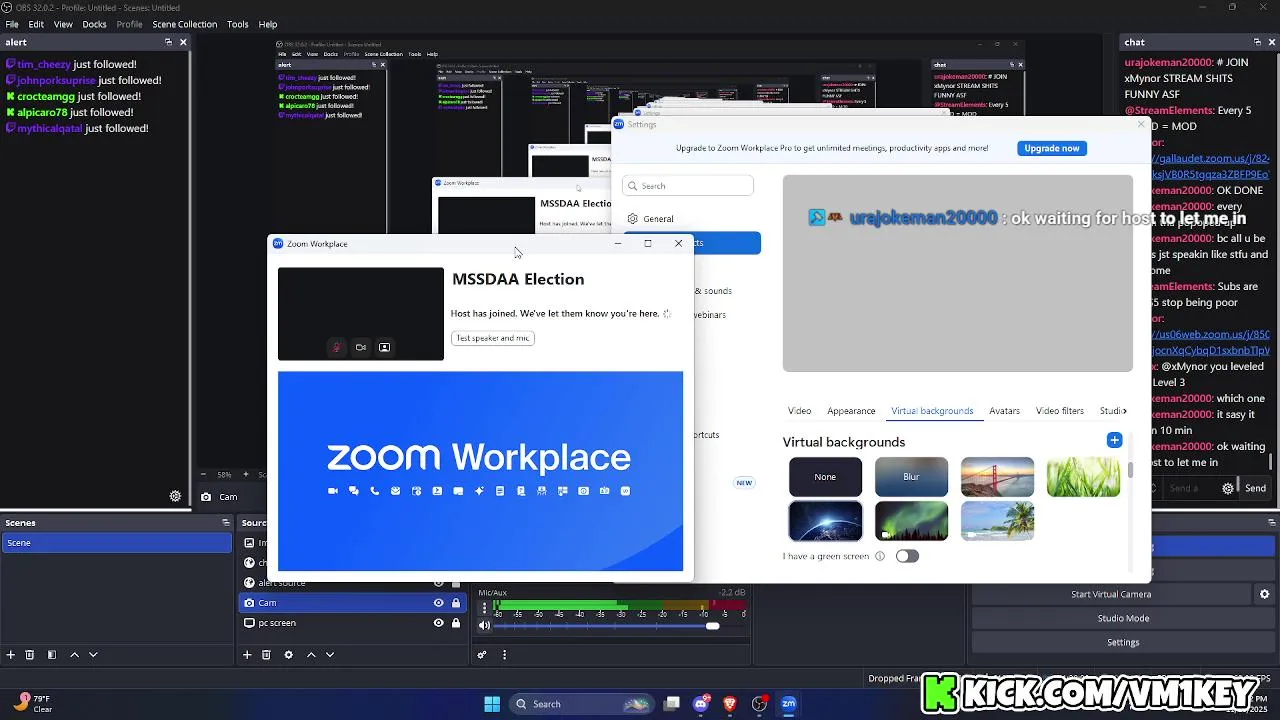This screenshot has width=1280, height=720.
Task: Open scene filters icon
Action: point(52,655)
